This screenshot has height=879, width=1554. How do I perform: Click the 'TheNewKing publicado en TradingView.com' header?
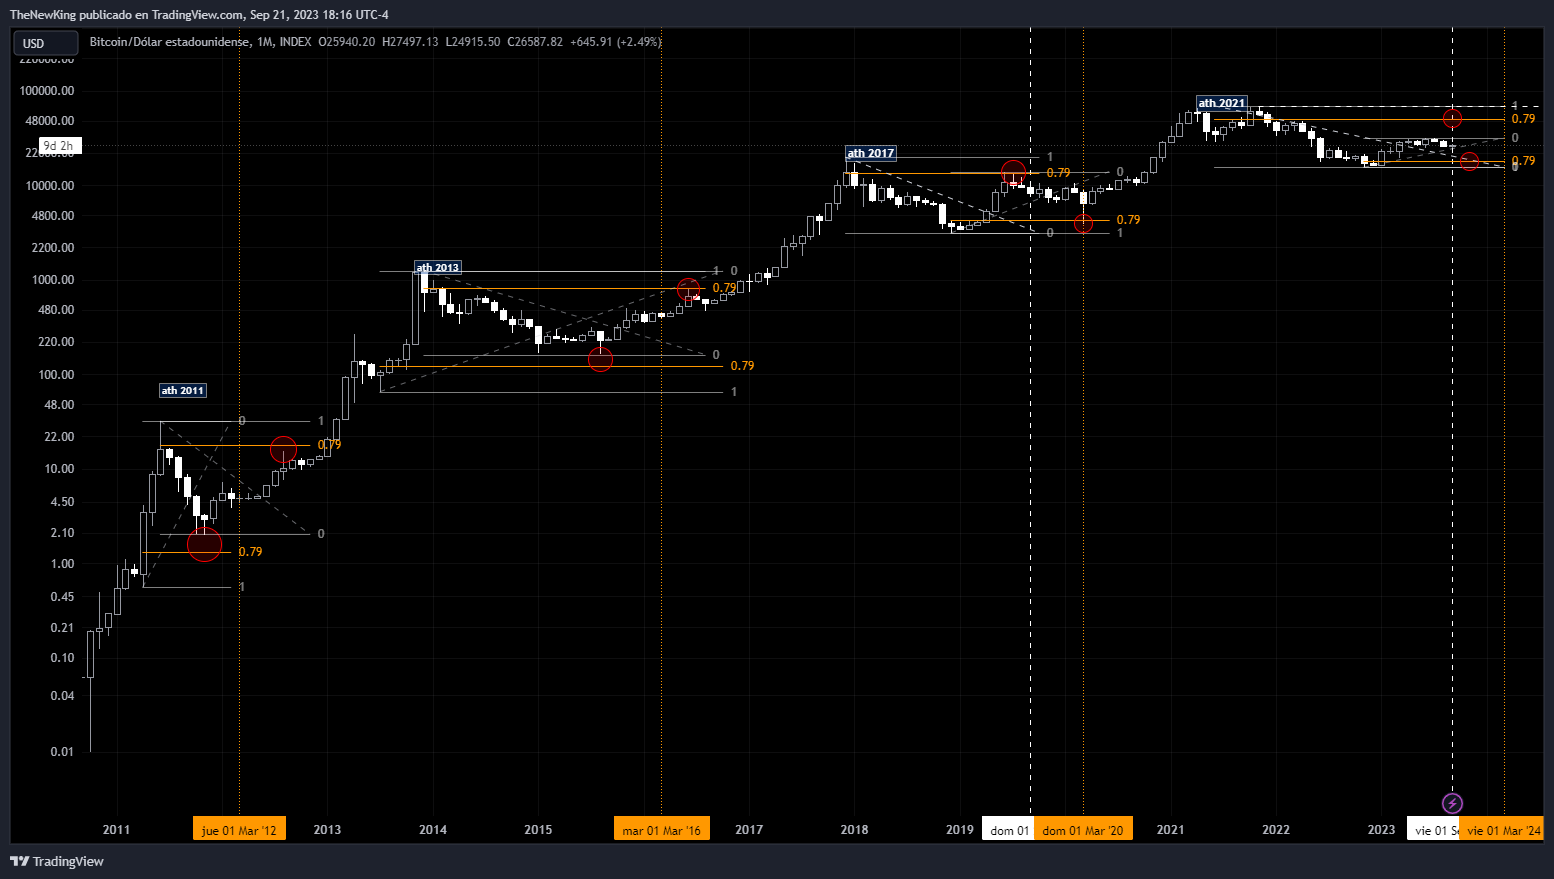click(x=127, y=15)
